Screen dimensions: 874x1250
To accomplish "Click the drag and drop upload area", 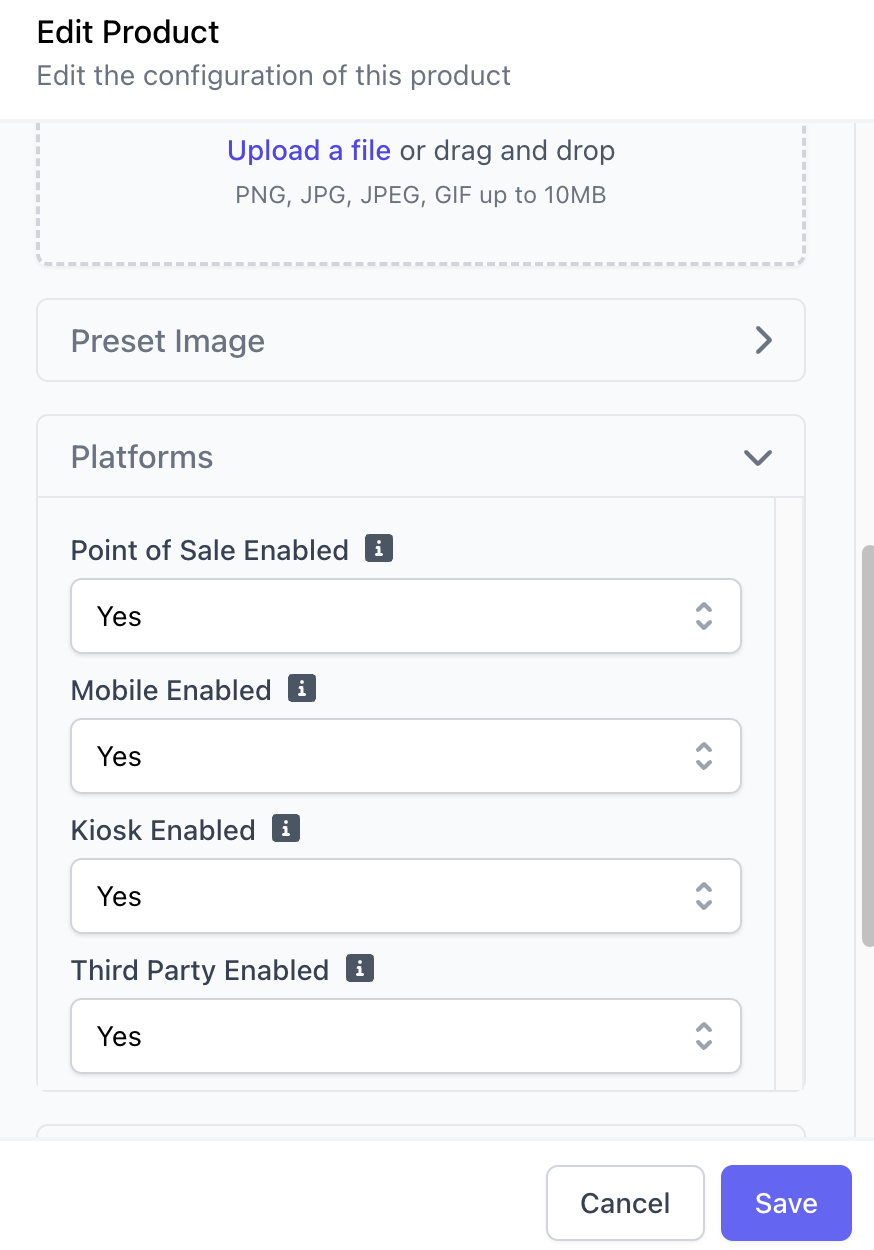I will (x=421, y=190).
